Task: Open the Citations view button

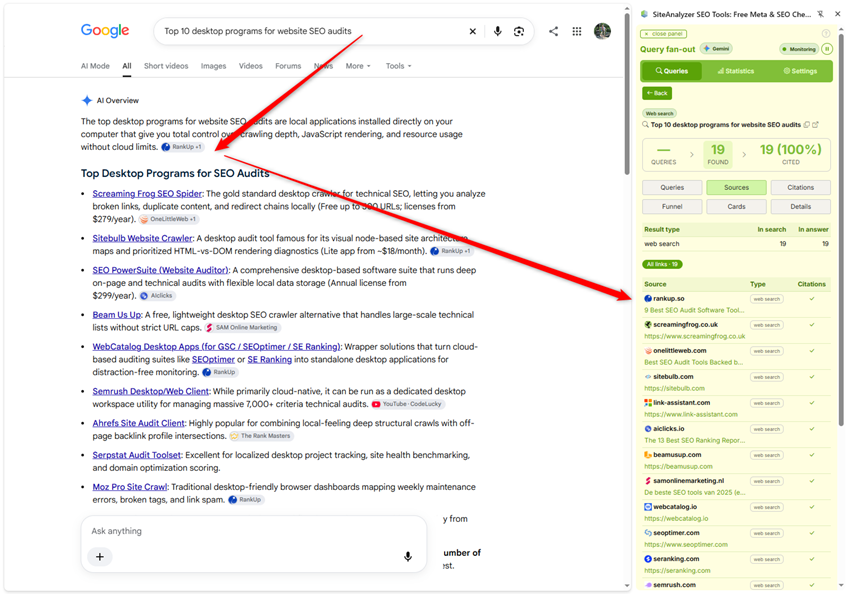Action: 801,188
